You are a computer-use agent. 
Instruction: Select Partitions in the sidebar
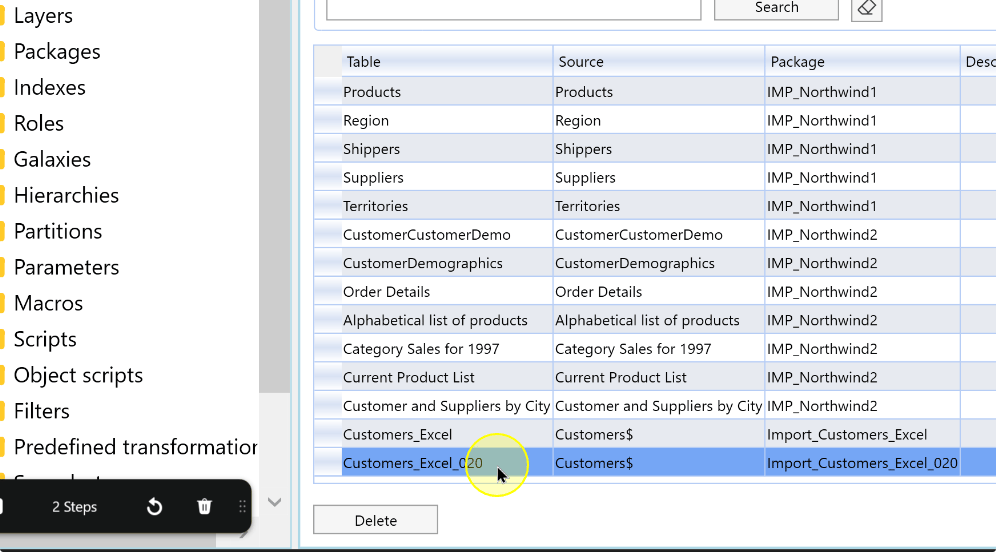tap(58, 232)
